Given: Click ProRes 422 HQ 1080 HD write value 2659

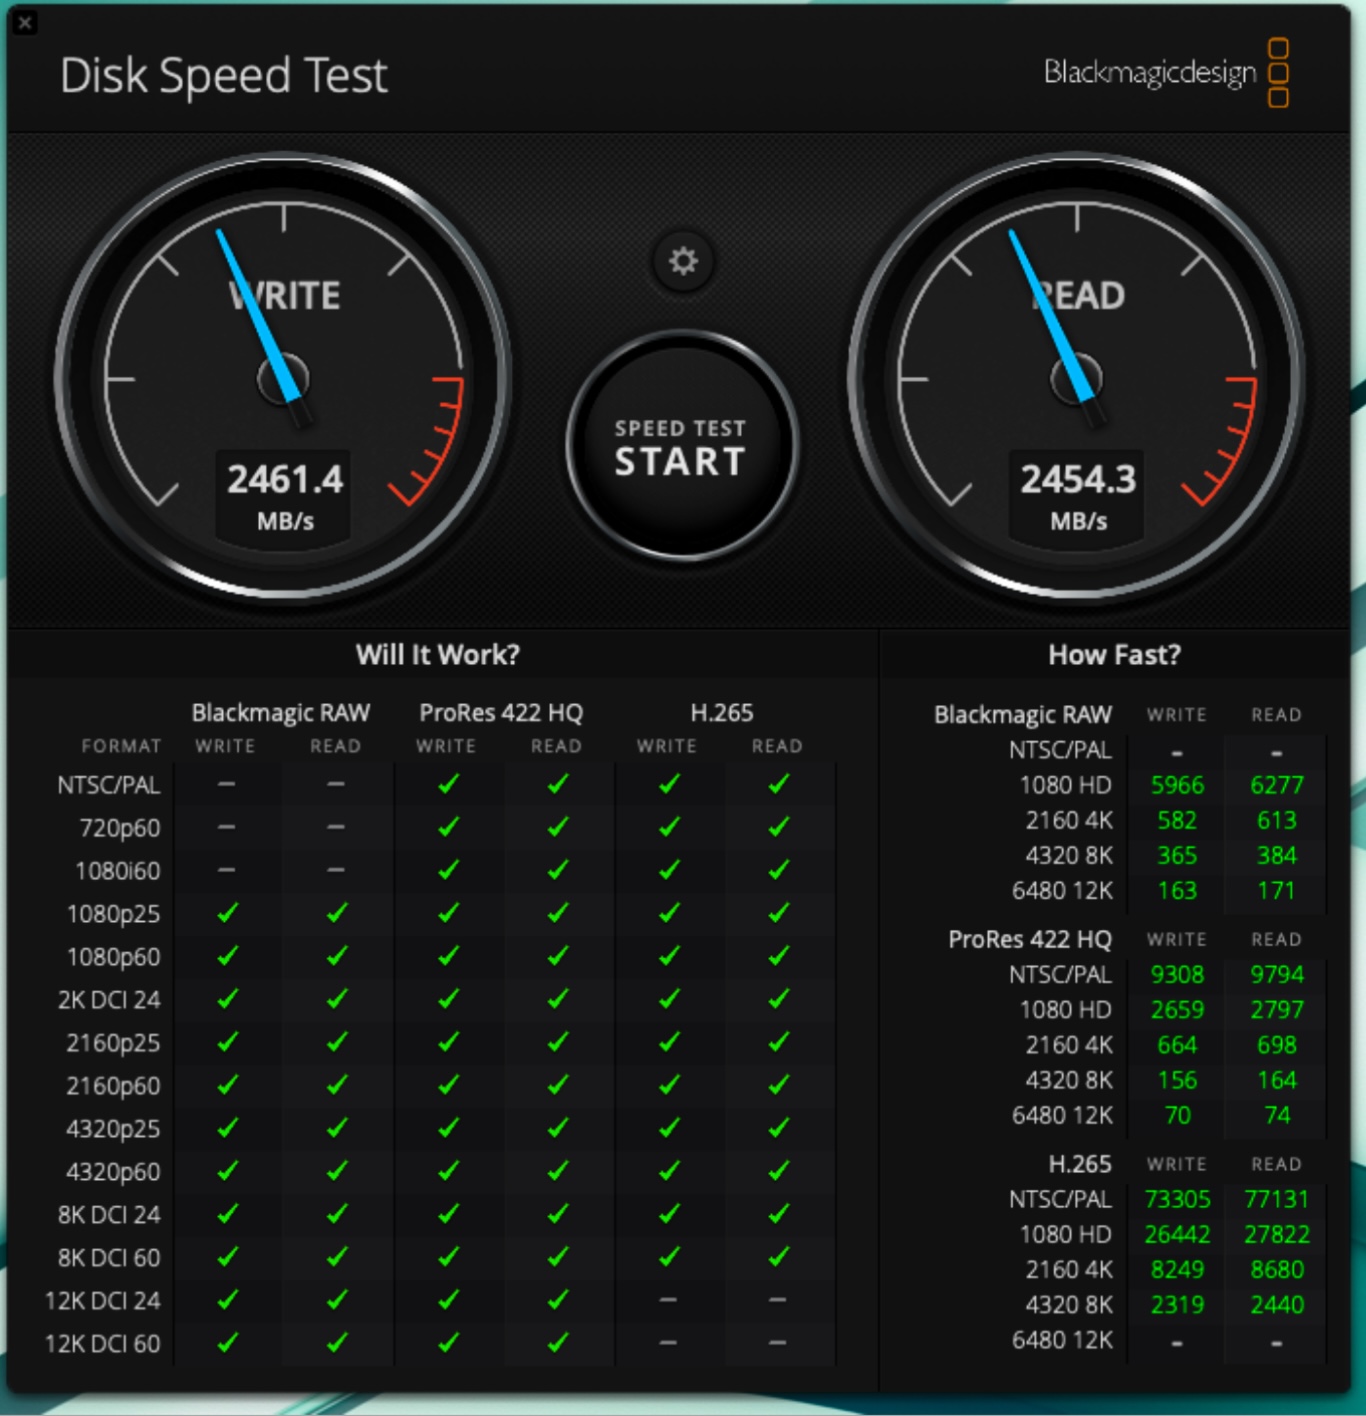Looking at the screenshot, I should (x=1177, y=1009).
